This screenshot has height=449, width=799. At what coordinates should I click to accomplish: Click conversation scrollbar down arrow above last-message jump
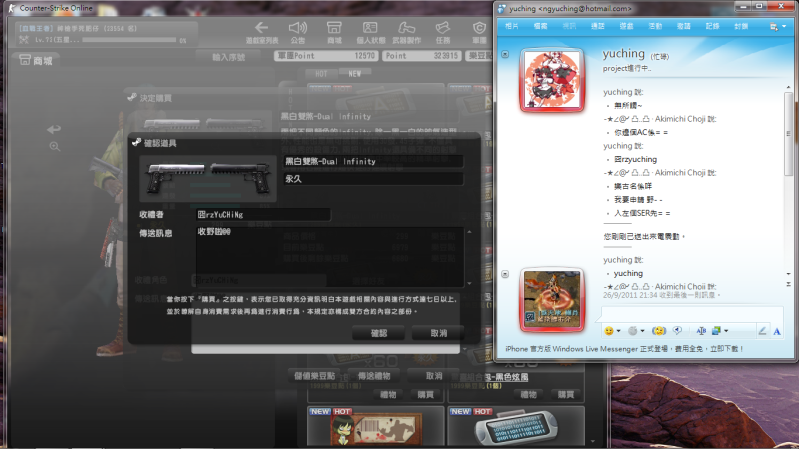pos(788,274)
